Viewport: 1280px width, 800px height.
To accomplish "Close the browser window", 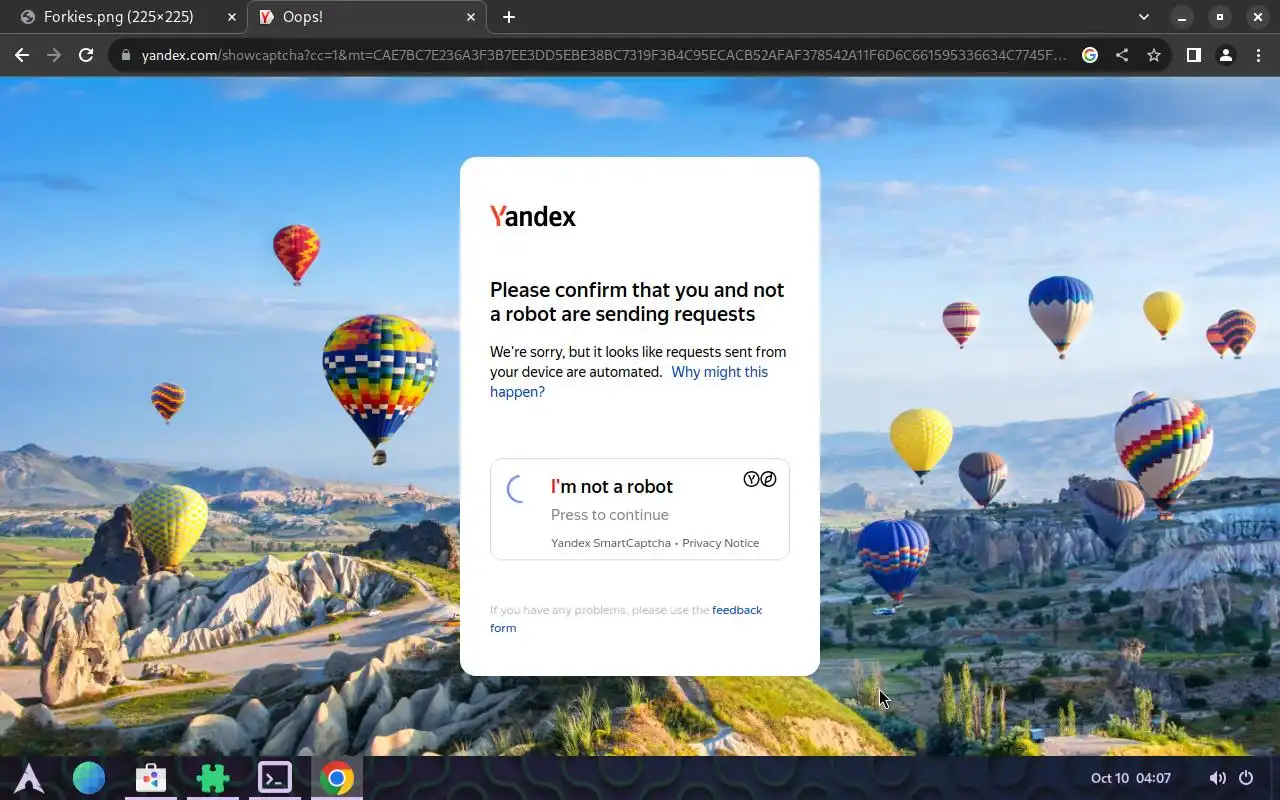I will click(1258, 17).
